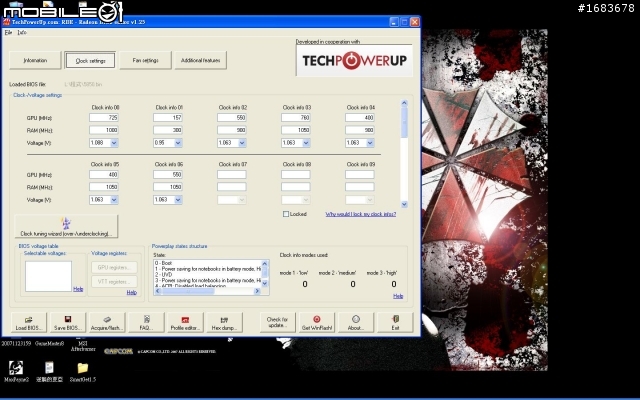Screen dimensions: 640x400
Task: Expand Clock info 05 voltage dropdown
Action: point(114,200)
